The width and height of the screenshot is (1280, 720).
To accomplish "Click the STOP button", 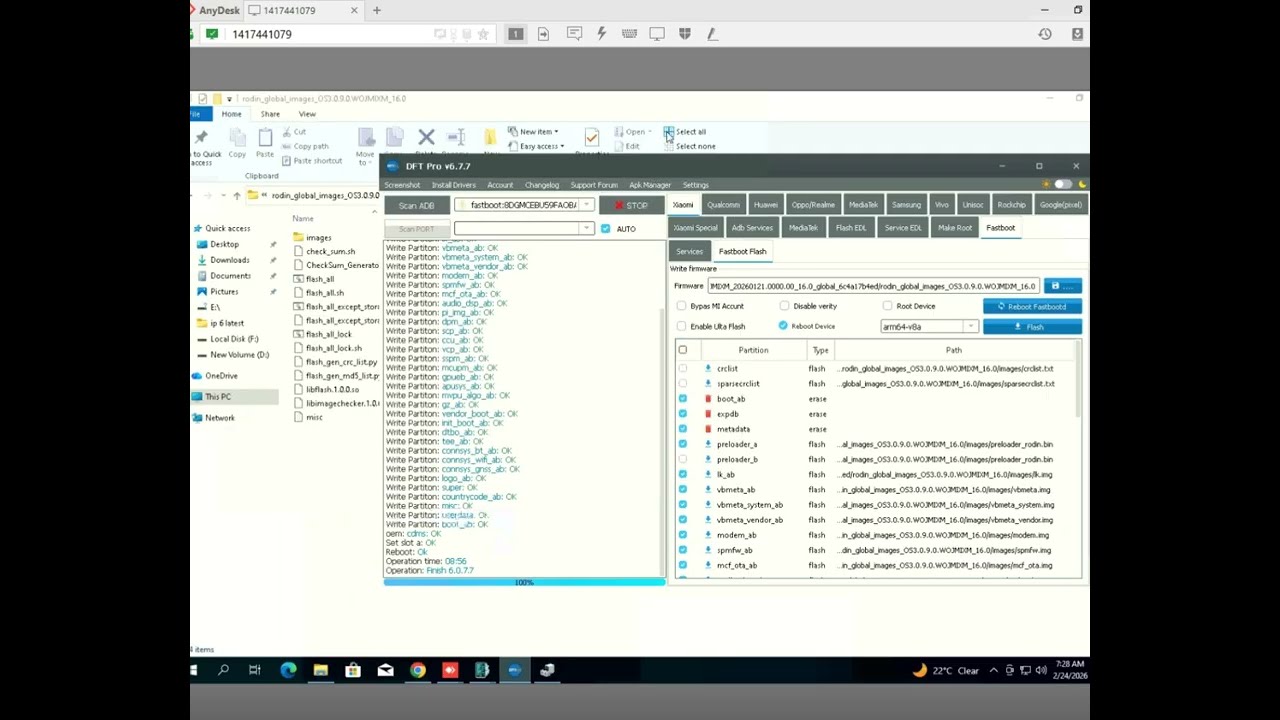I will pyautogui.click(x=631, y=205).
